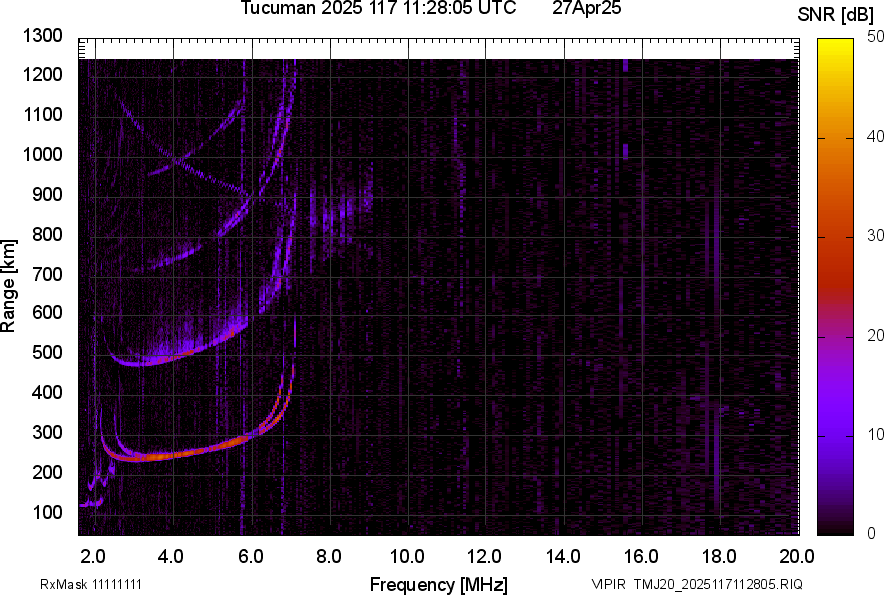Click range axis tick 600
884x595 pixels.
tap(47, 312)
